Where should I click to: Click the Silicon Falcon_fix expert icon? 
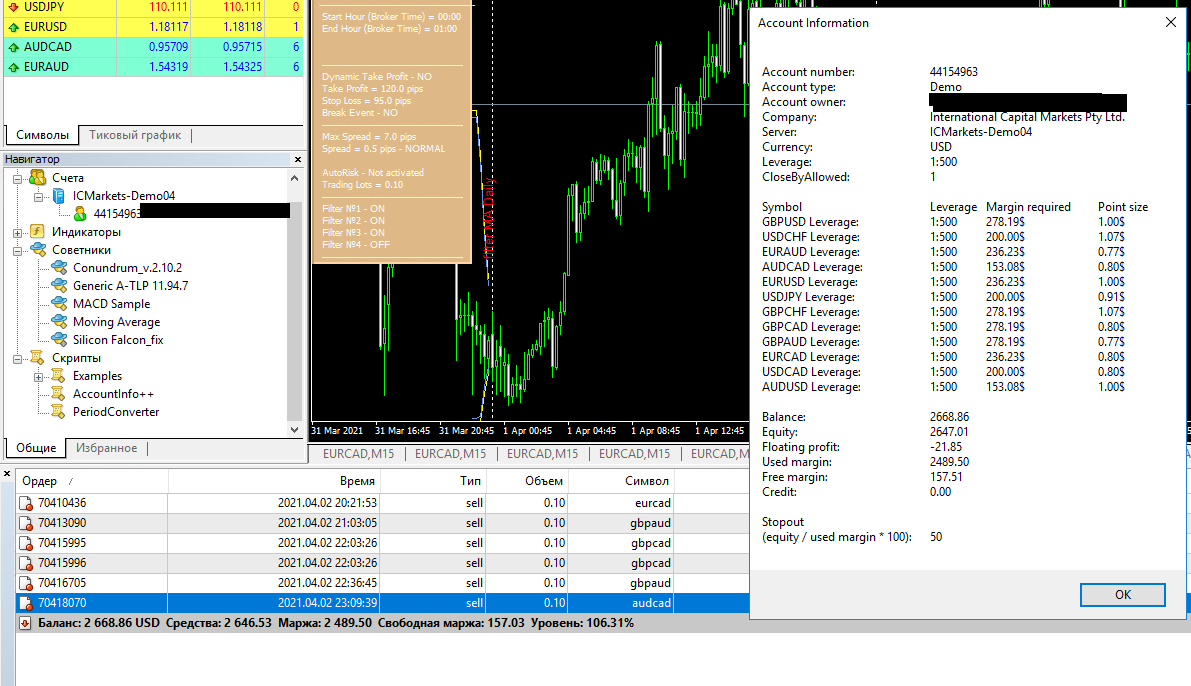click(x=59, y=340)
